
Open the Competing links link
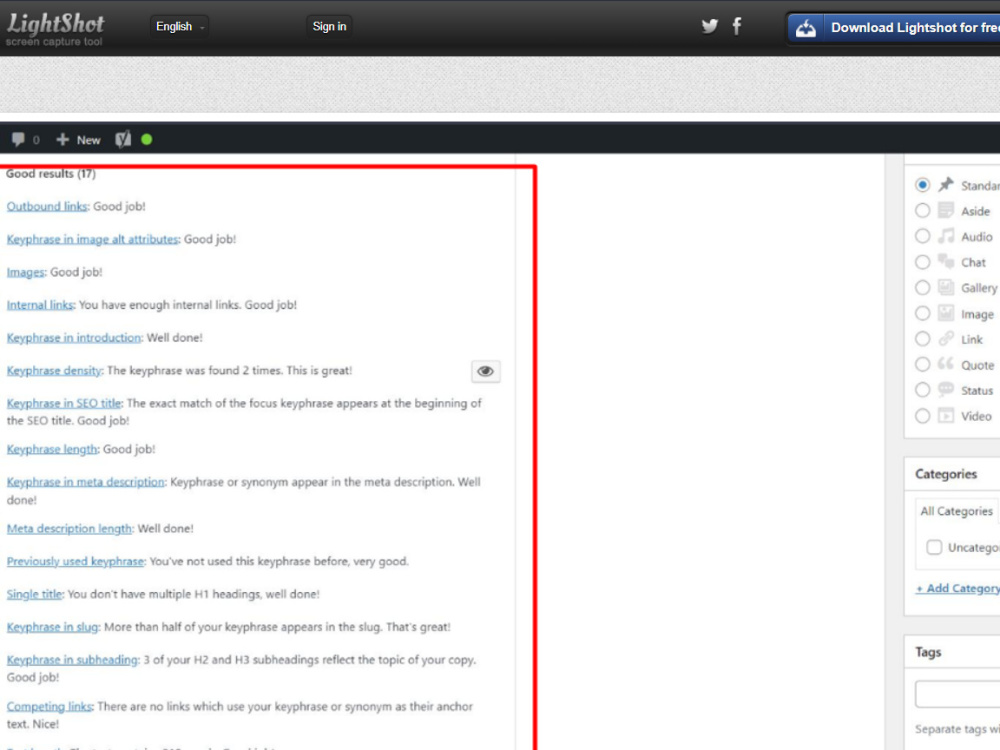(49, 707)
